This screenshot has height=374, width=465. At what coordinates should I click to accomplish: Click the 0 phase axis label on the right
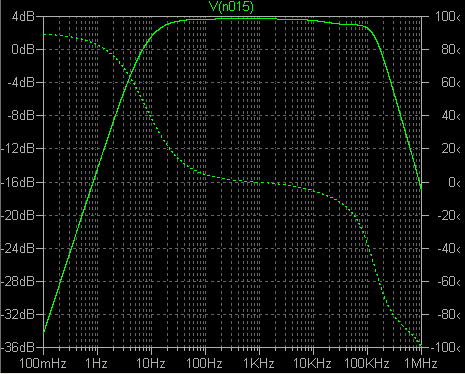click(x=454, y=182)
